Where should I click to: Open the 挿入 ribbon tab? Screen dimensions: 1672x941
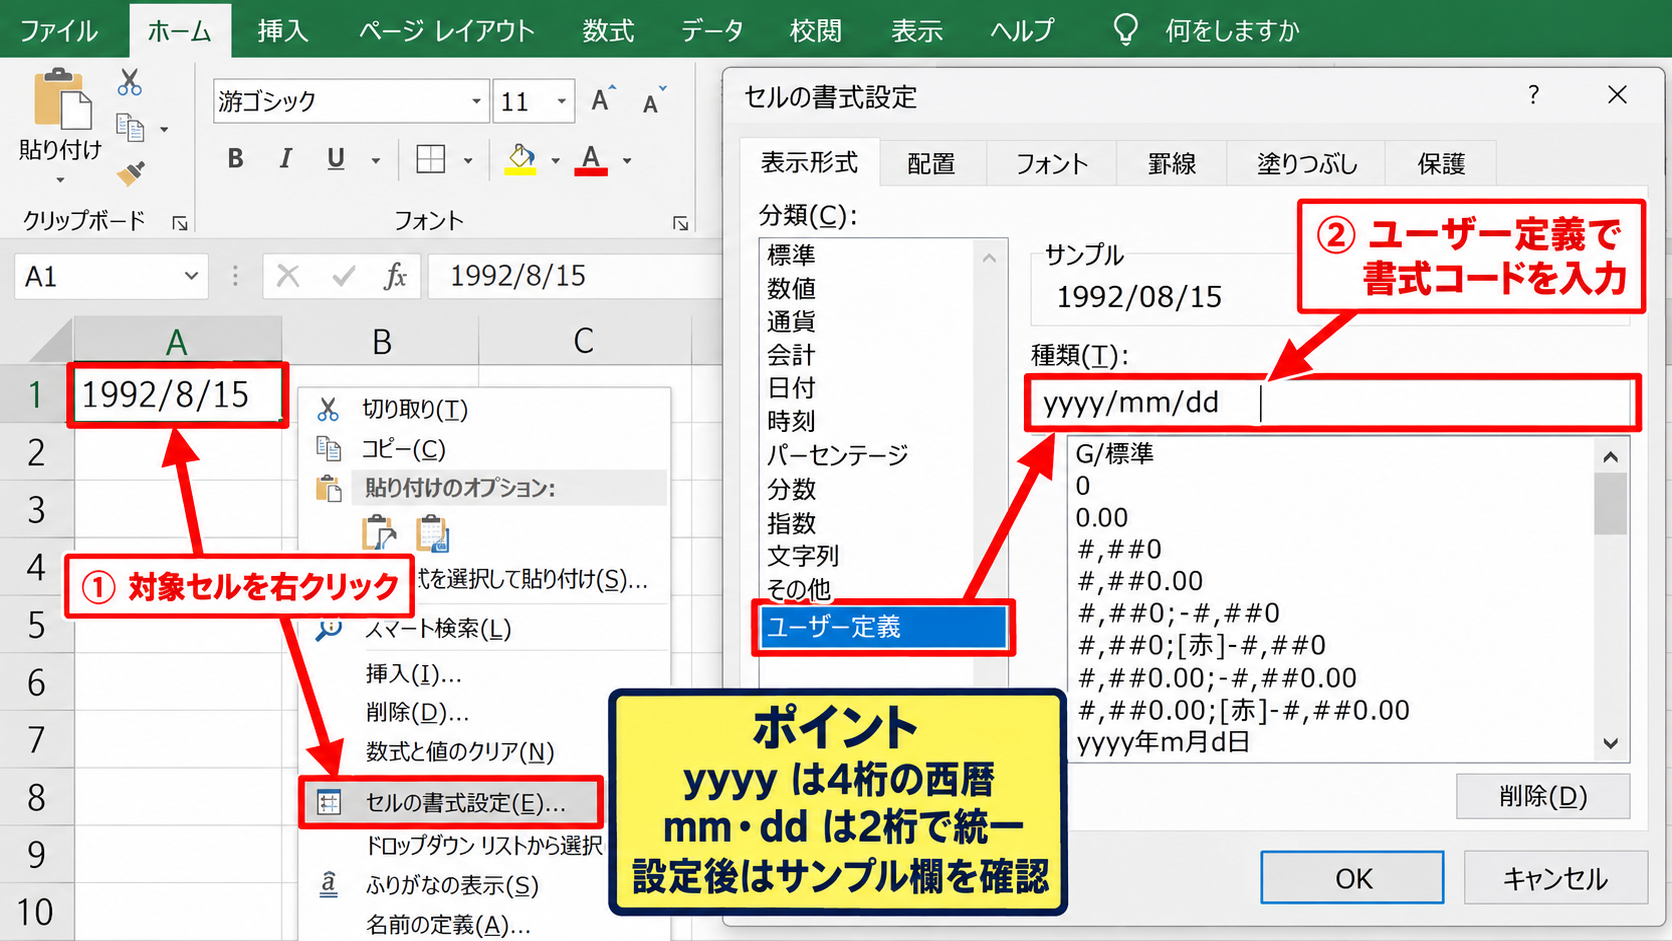tap(283, 31)
